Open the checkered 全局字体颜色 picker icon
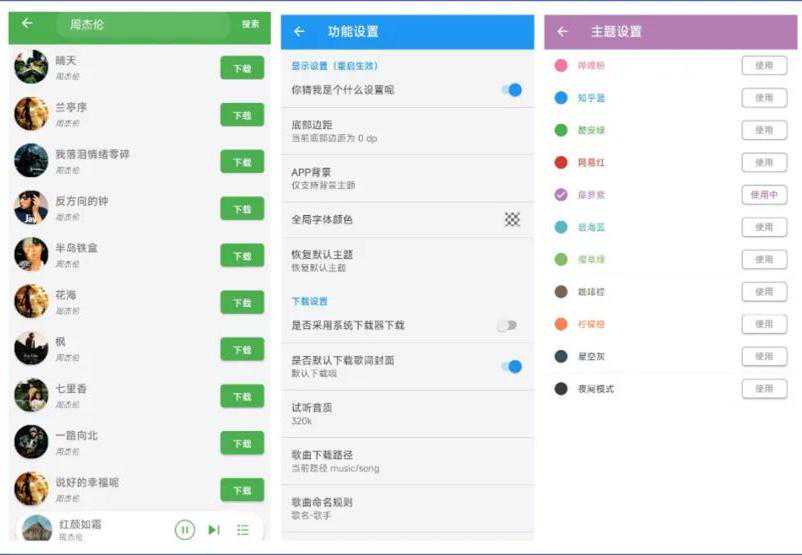Viewport: 802px width, 555px height. [512, 219]
